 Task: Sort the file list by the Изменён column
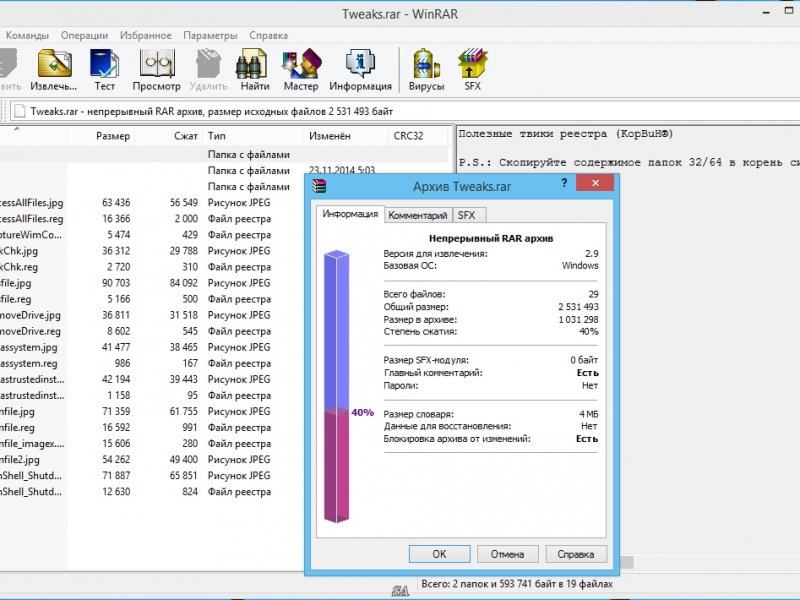tap(346, 136)
